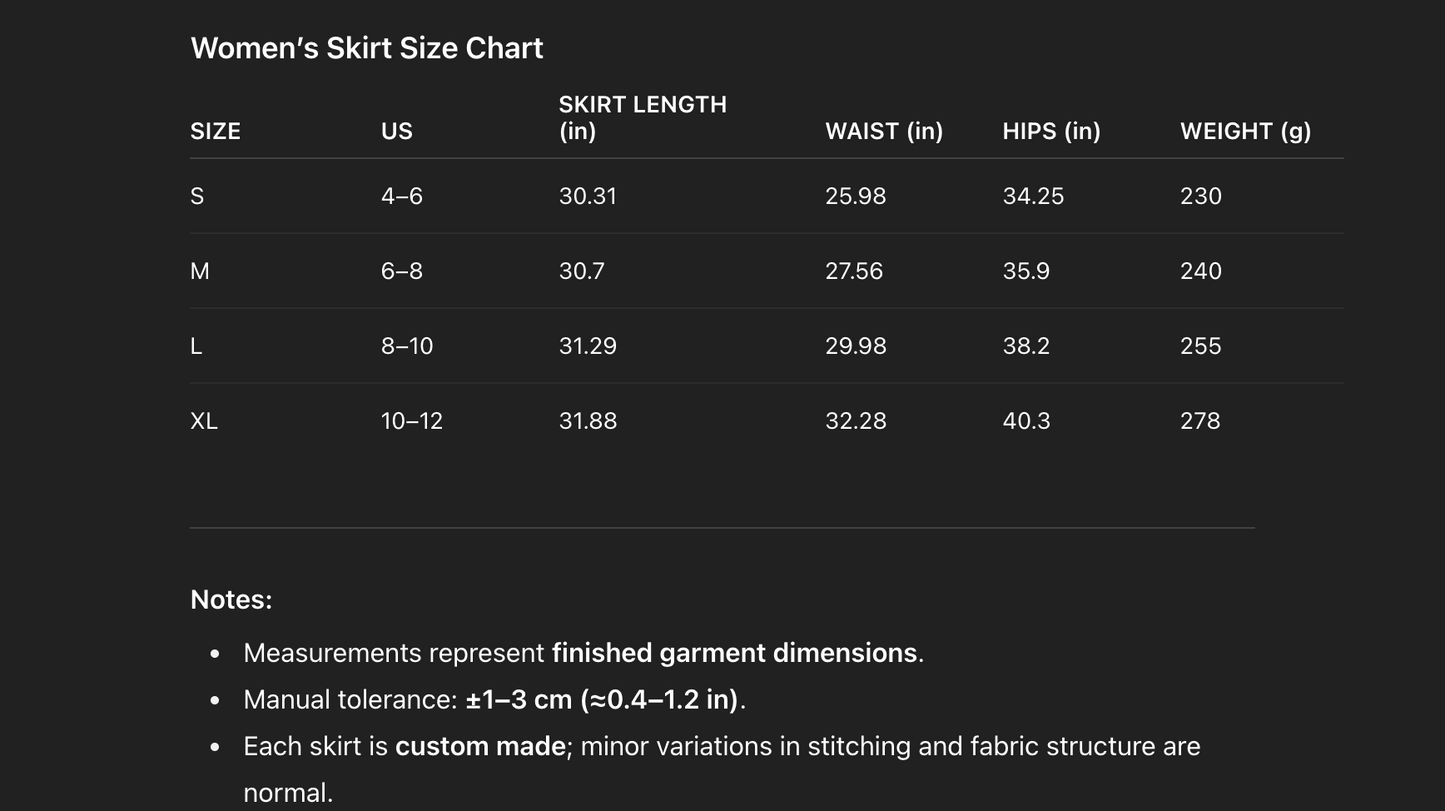Click size S in the first row
Image resolution: width=1445 pixels, height=811 pixels.
click(197, 196)
